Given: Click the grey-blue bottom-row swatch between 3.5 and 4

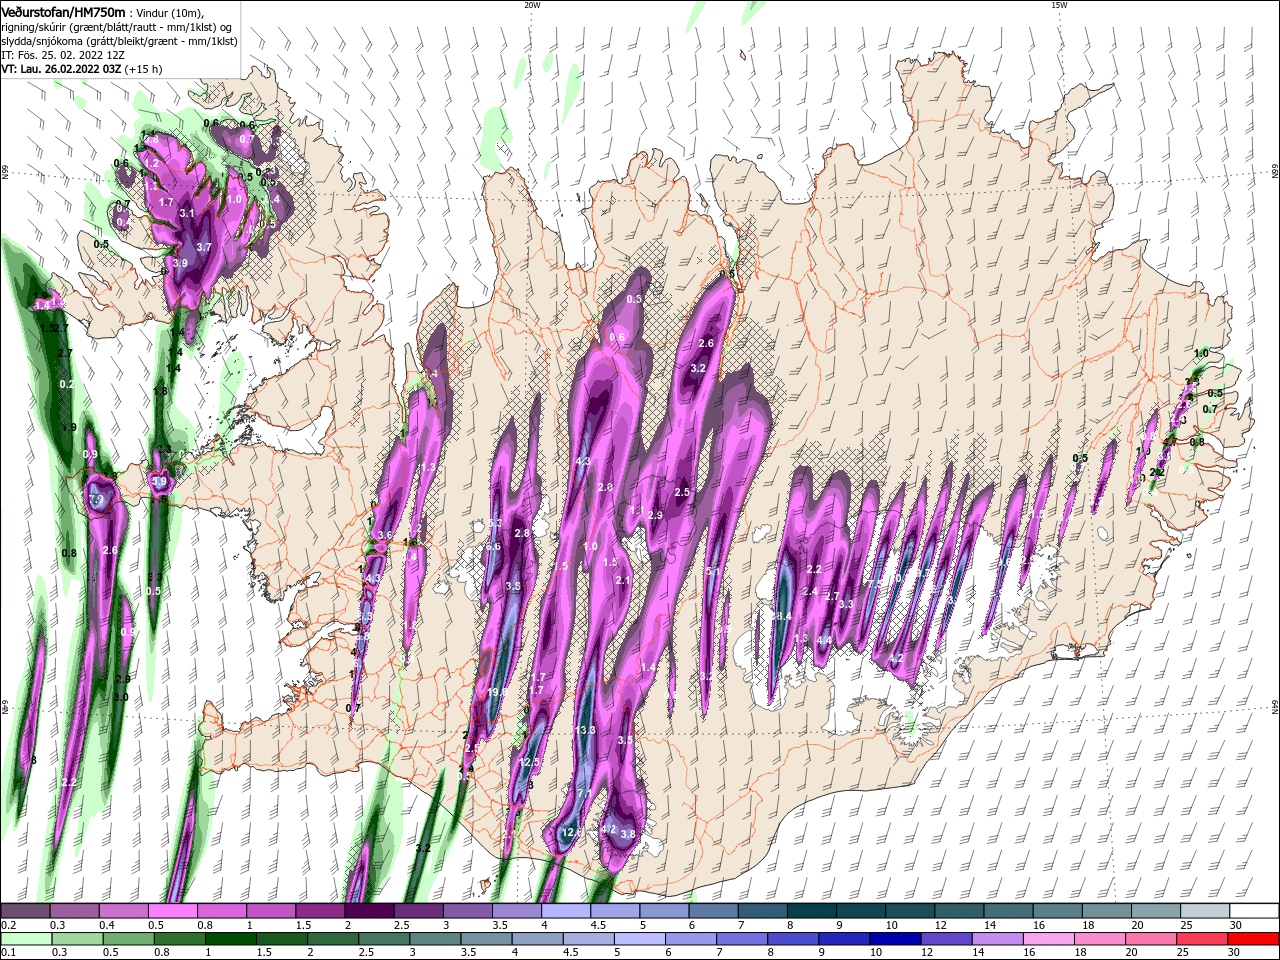Looking at the screenshot, I should 486,939.
